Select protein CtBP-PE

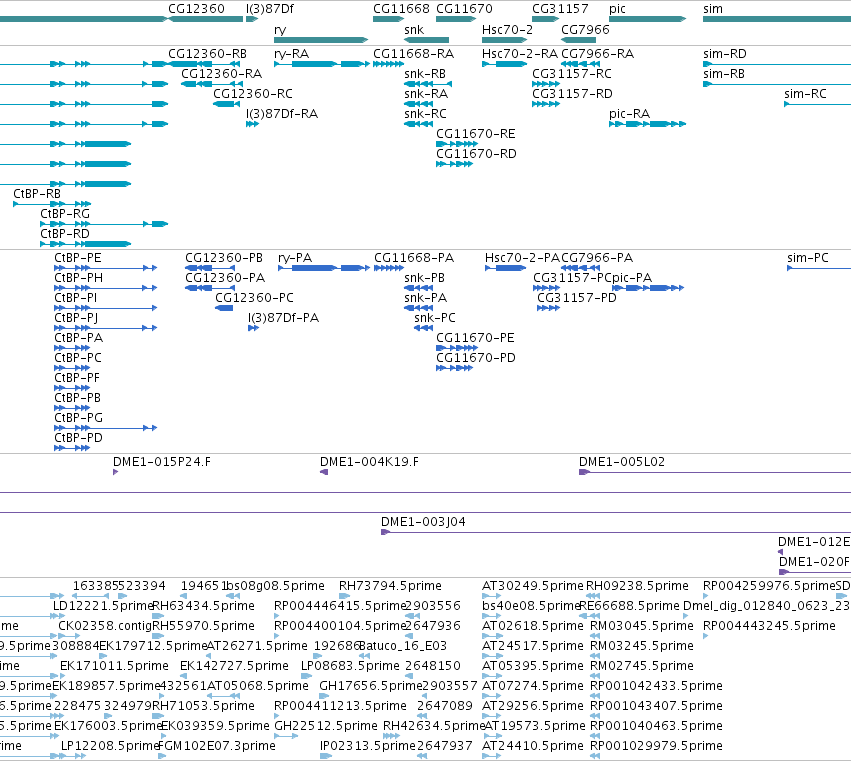point(78,258)
